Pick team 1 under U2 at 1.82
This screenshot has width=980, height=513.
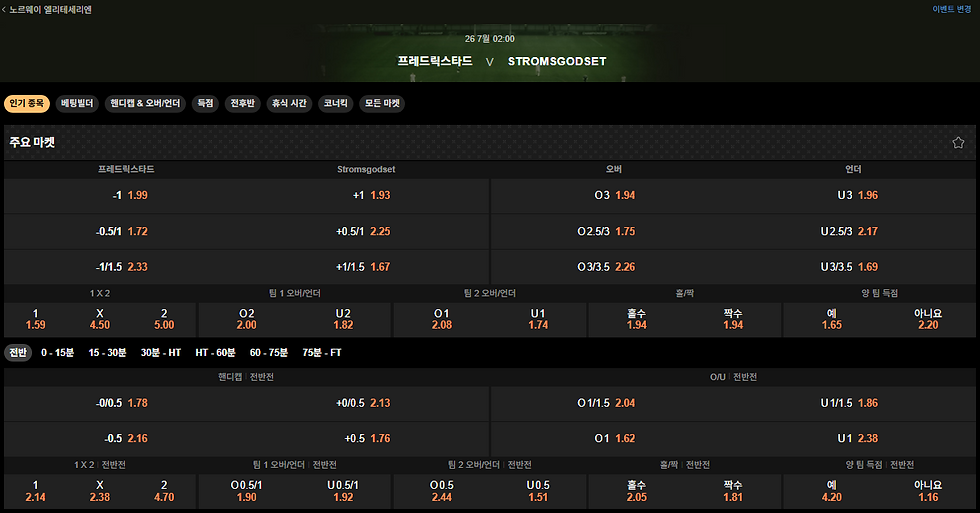tap(343, 319)
